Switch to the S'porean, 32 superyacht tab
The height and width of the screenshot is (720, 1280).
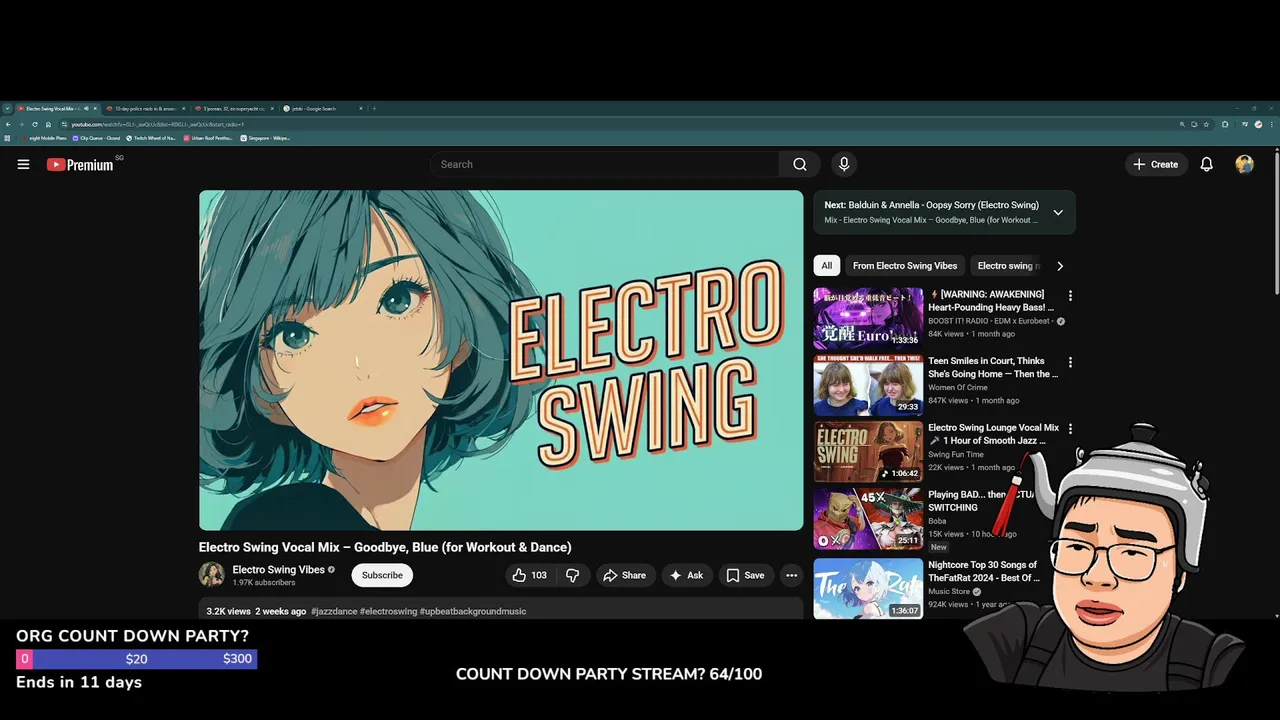pos(234,108)
